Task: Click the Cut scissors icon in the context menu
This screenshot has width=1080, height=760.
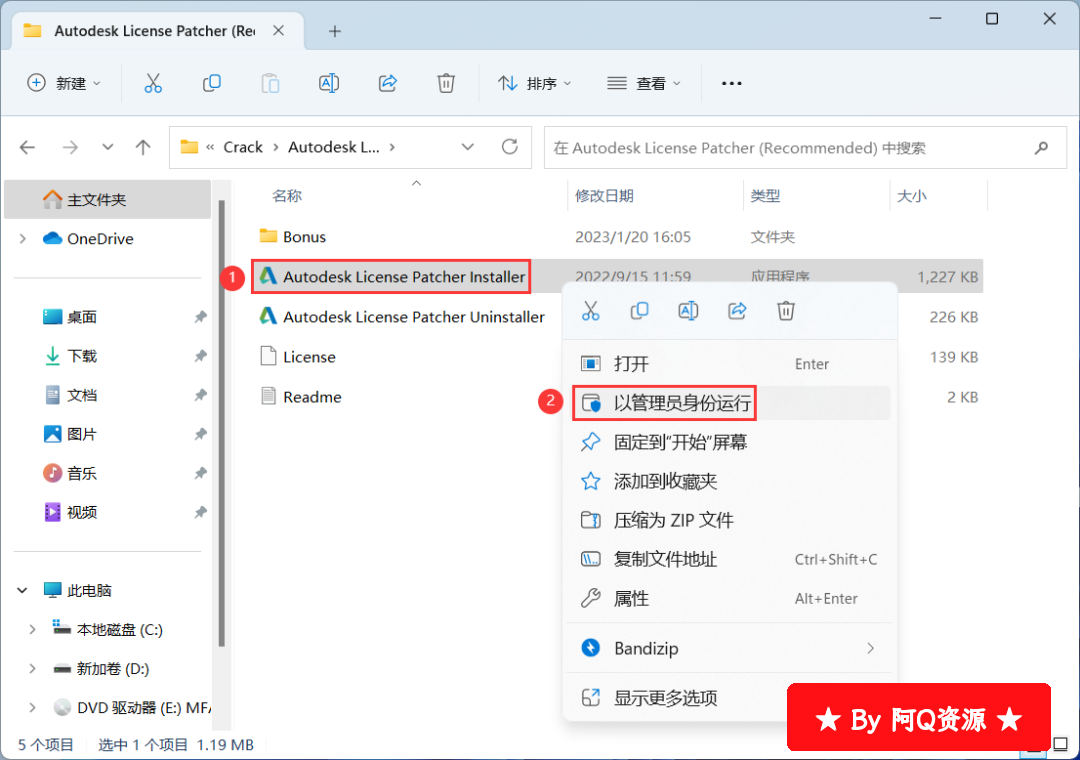Action: pyautogui.click(x=591, y=311)
